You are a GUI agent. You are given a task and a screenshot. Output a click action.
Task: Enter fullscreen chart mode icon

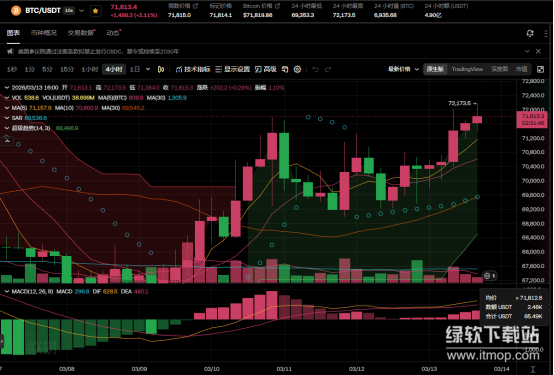(540, 69)
